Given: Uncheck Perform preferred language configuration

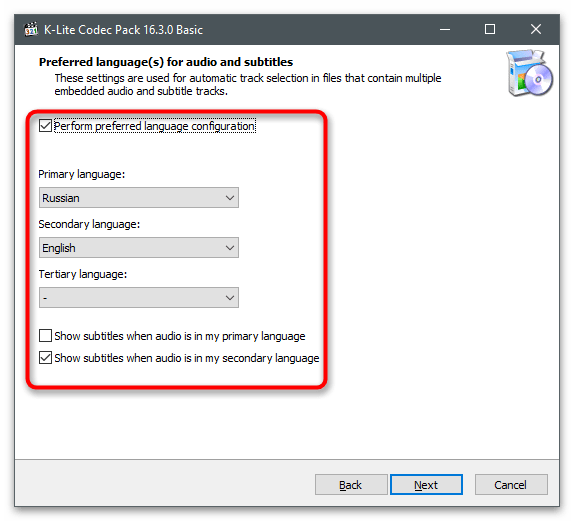Looking at the screenshot, I should [45, 126].
